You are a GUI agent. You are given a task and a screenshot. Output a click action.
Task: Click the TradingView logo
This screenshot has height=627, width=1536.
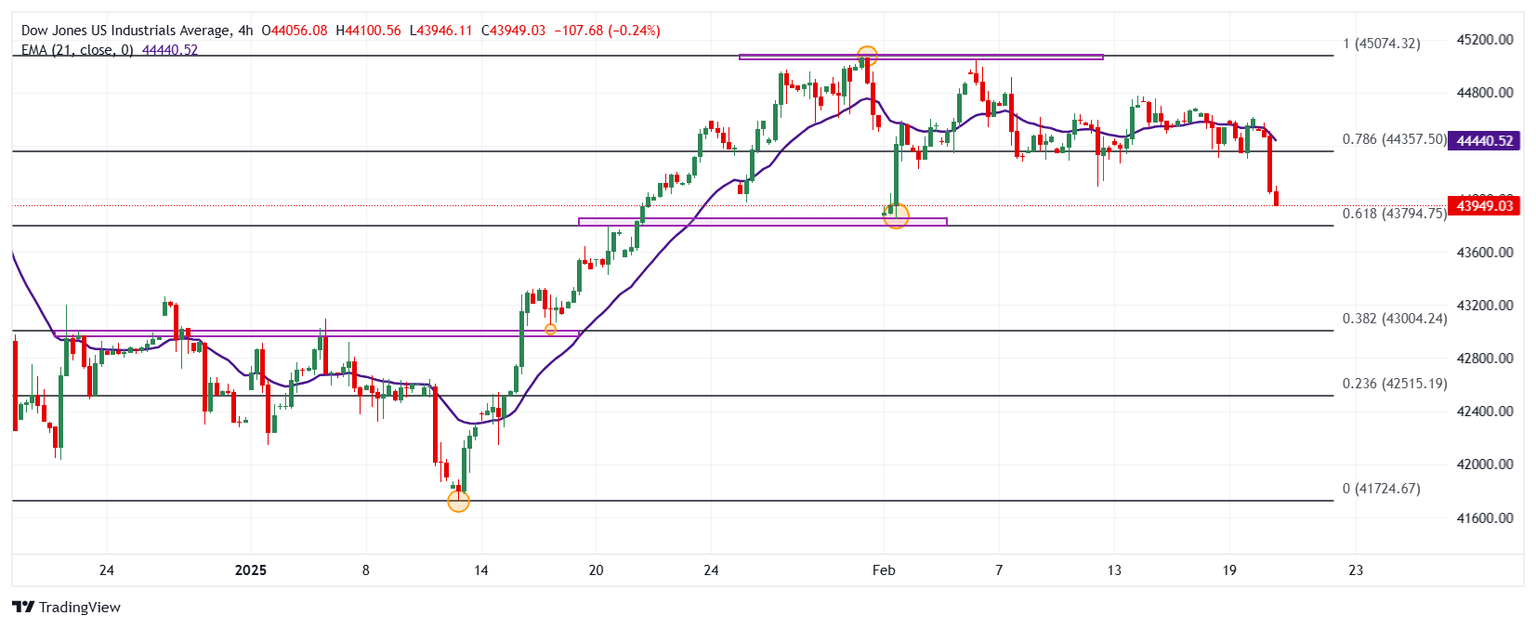pyautogui.click(x=65, y=607)
